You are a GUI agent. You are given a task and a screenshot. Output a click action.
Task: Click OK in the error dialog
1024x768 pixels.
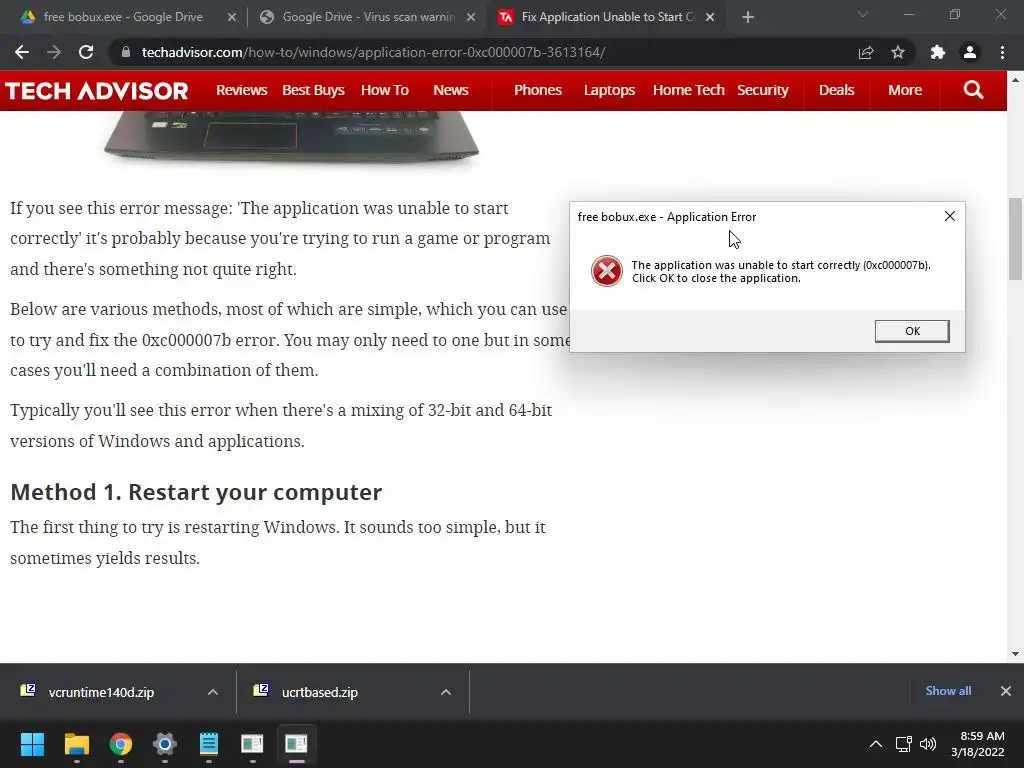pyautogui.click(x=912, y=331)
